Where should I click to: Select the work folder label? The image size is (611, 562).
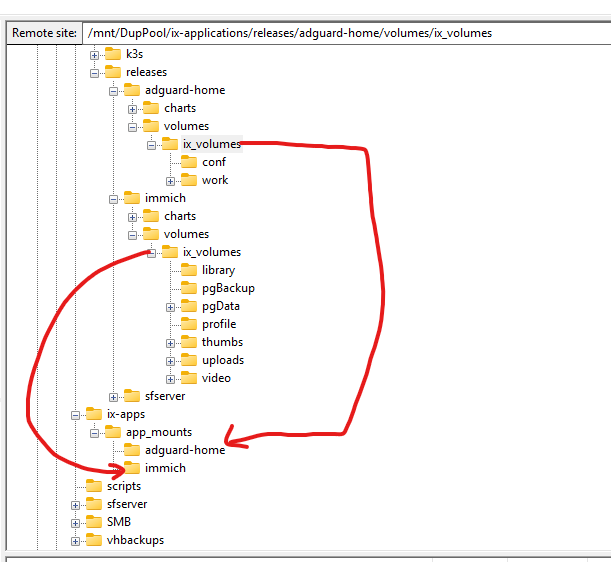point(215,180)
